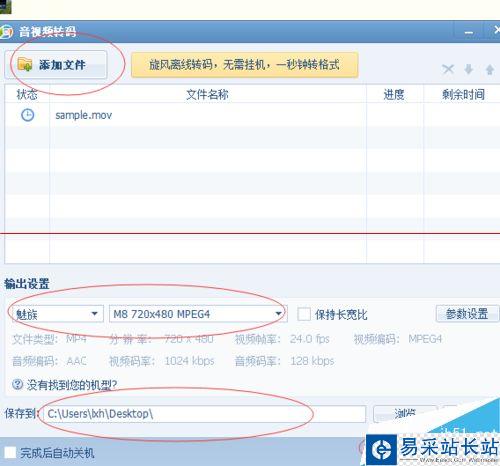
Task: Minimize the 音视频转码 window
Action: tap(469, 32)
